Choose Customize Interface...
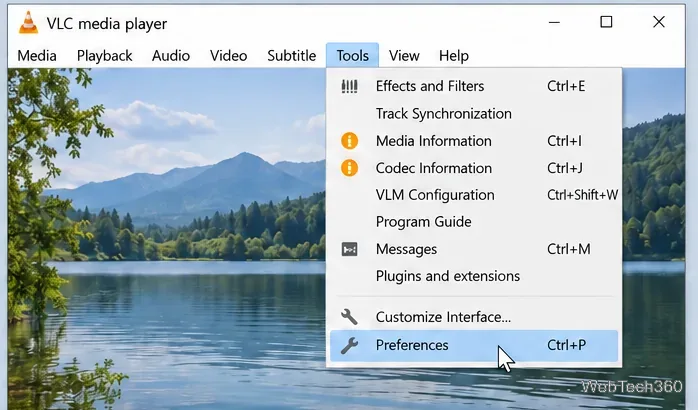The width and height of the screenshot is (698, 410). (474, 317)
